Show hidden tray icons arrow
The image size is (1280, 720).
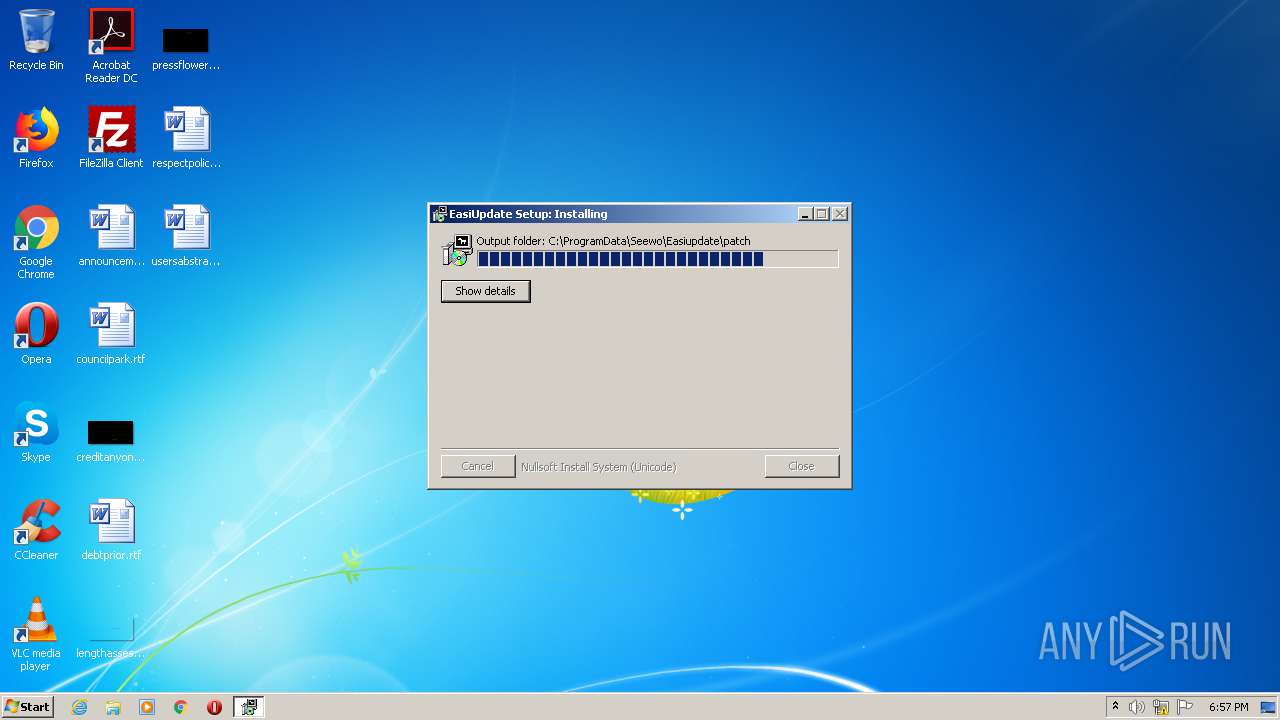(1115, 706)
